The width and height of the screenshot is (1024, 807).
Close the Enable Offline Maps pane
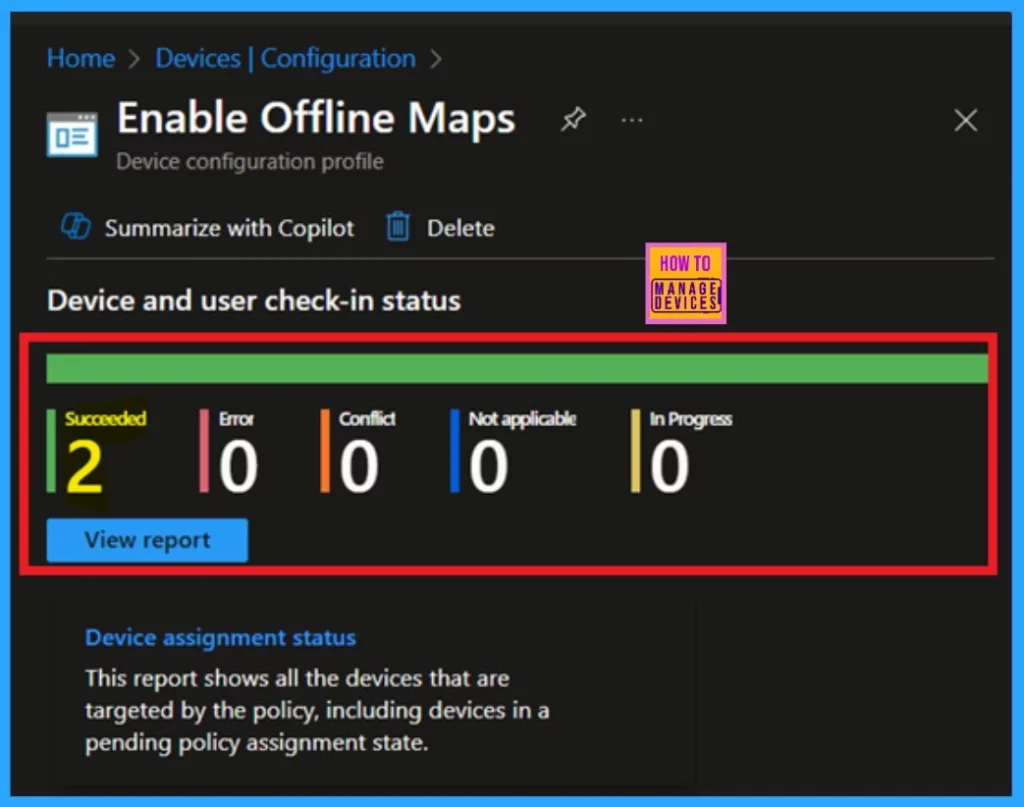click(x=966, y=120)
